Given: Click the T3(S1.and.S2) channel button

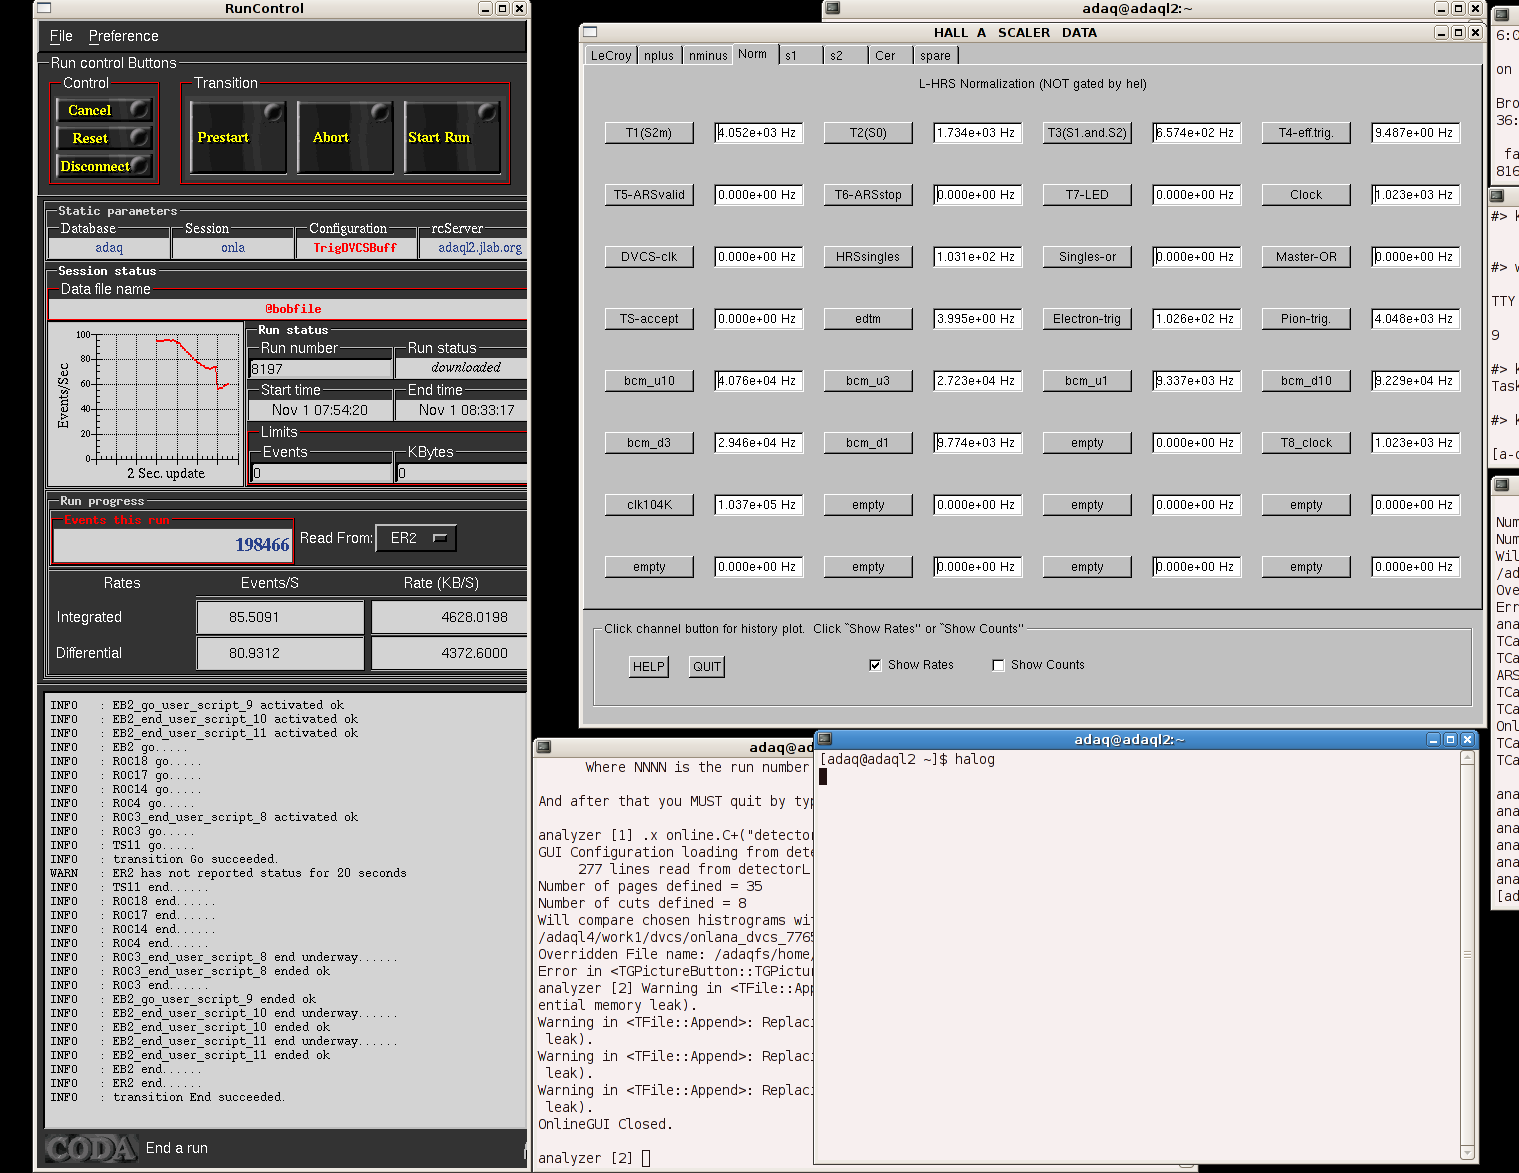Looking at the screenshot, I should point(1087,133).
